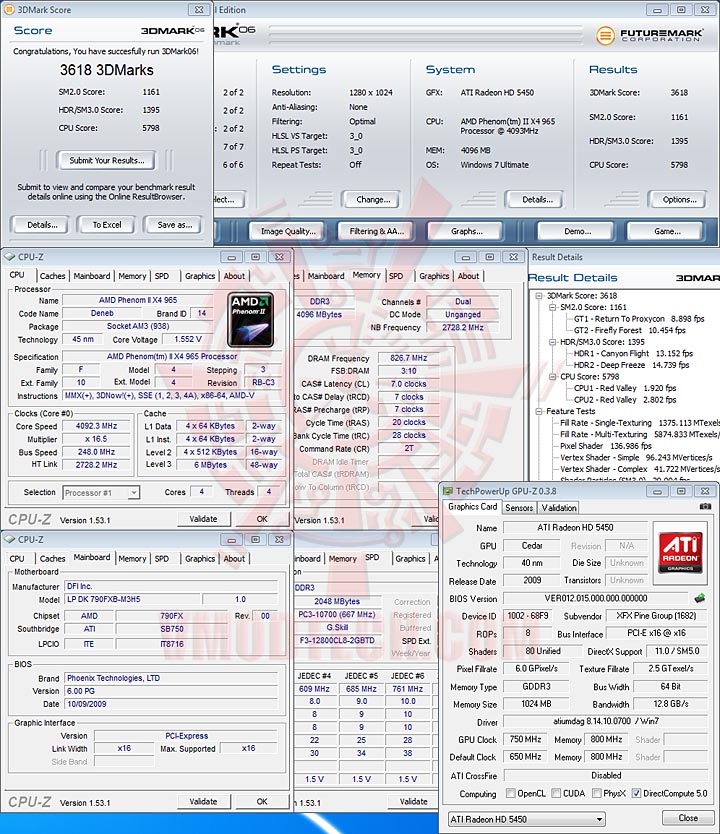The image size is (720, 834).
Task: Uncheck the DirectCompute 5.0 checkbox
Action: click(x=636, y=793)
